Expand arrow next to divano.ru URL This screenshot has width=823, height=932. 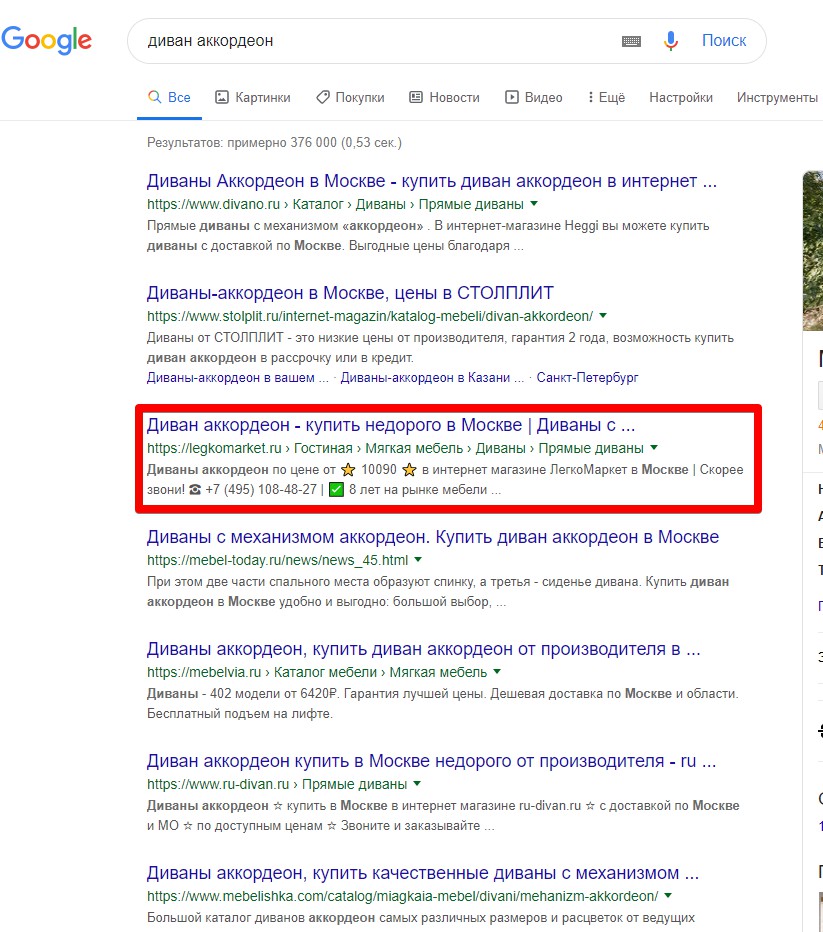pyautogui.click(x=534, y=204)
